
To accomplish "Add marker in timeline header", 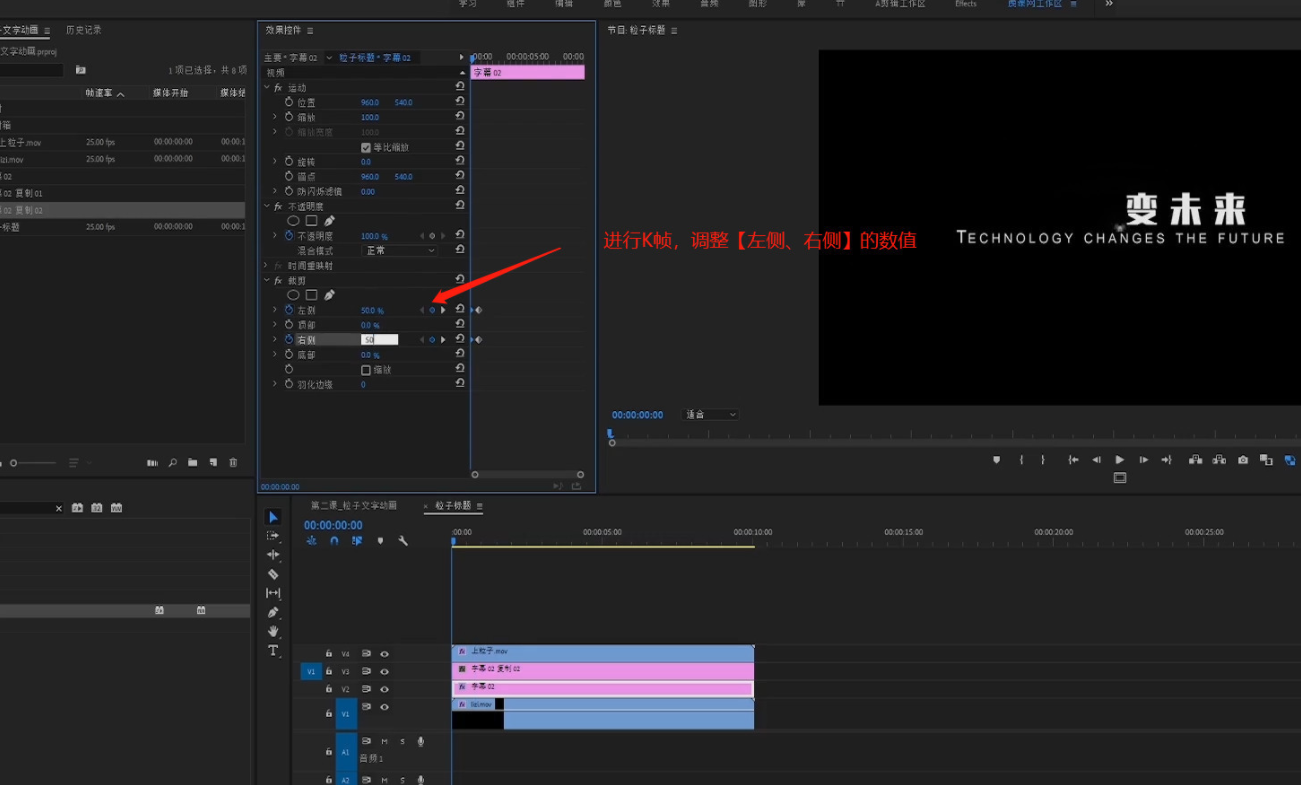I will [380, 541].
